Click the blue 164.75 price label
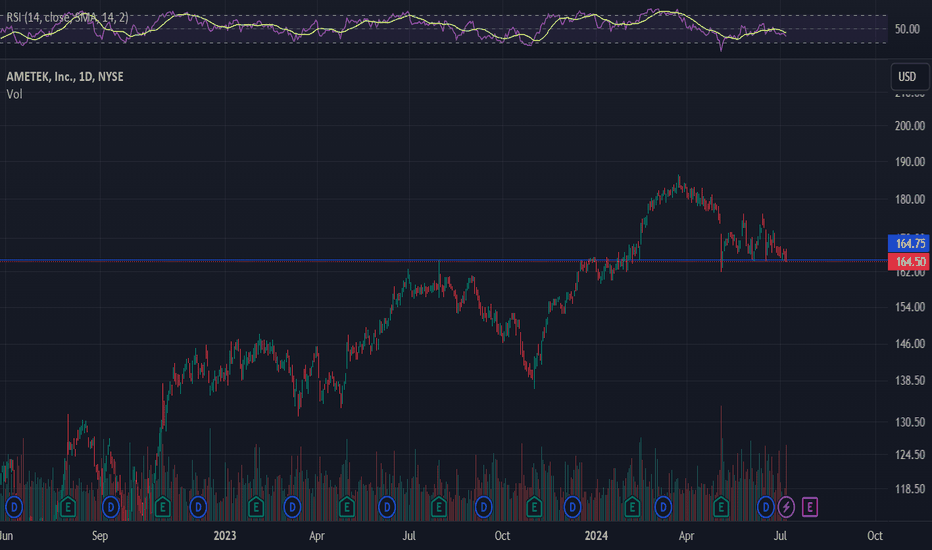The width and height of the screenshot is (932, 550). pos(909,243)
